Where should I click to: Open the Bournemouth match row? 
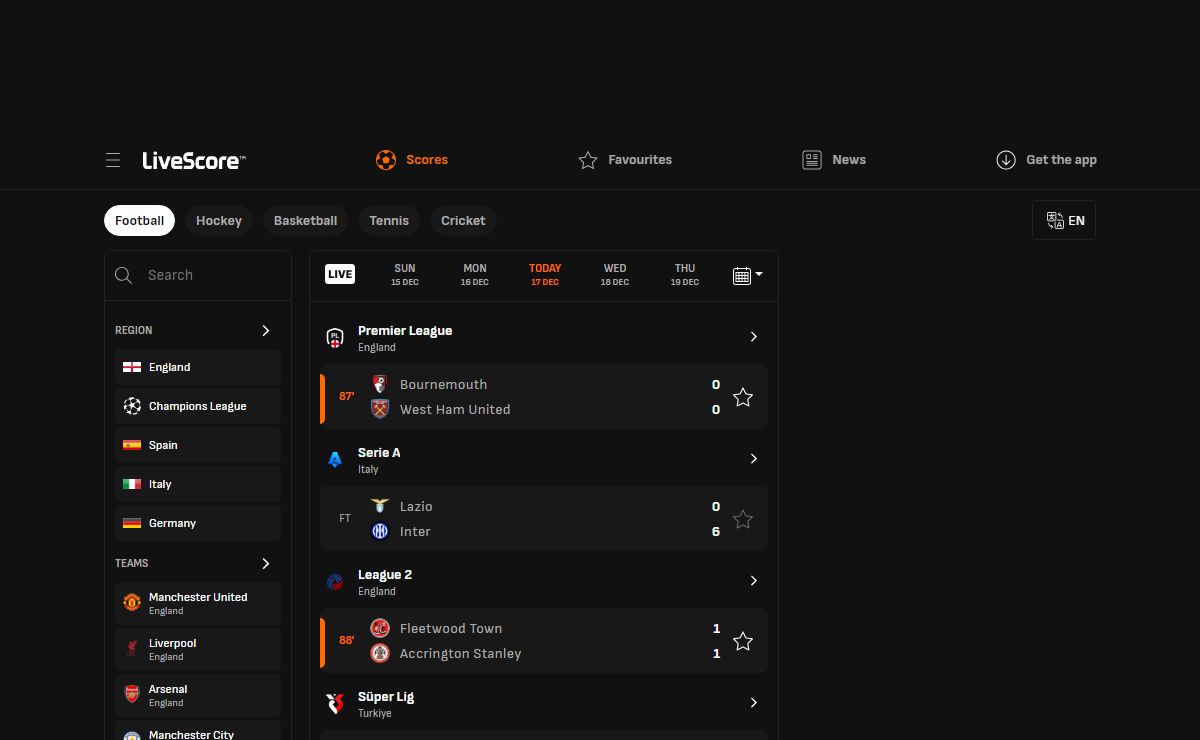pyautogui.click(x=544, y=397)
